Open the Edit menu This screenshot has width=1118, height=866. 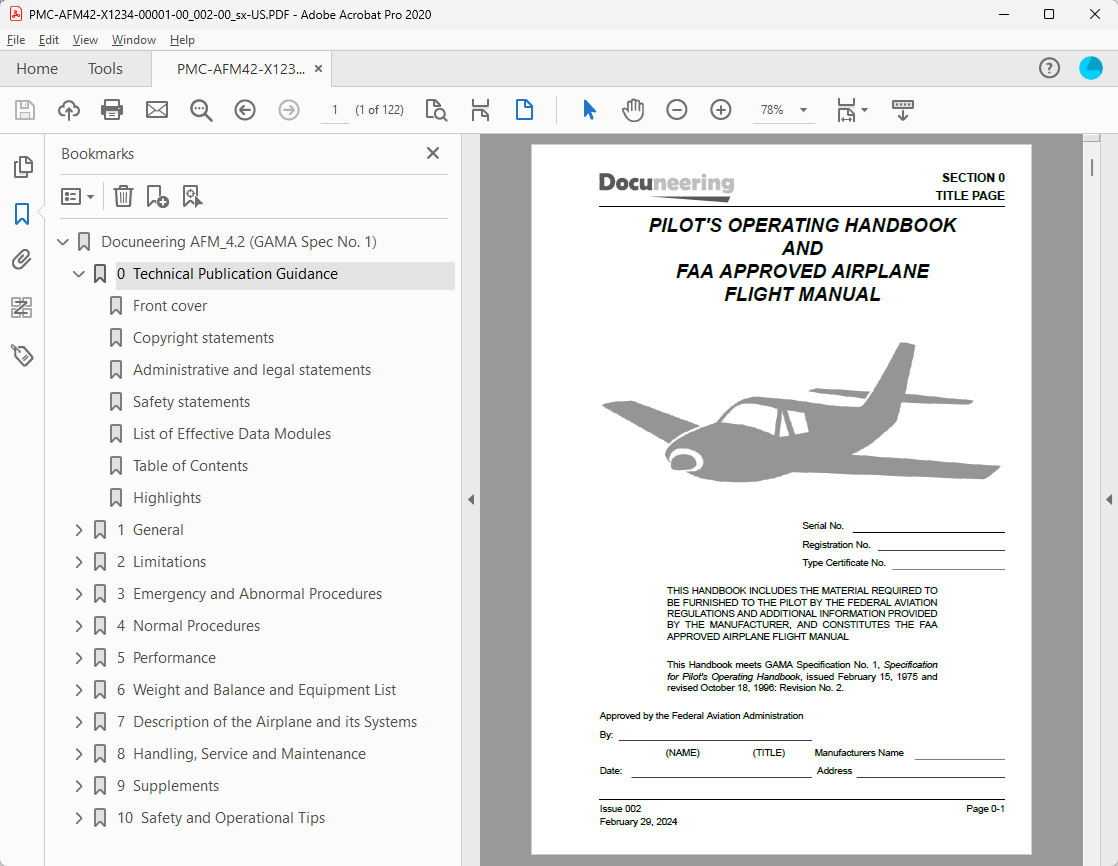coord(48,40)
